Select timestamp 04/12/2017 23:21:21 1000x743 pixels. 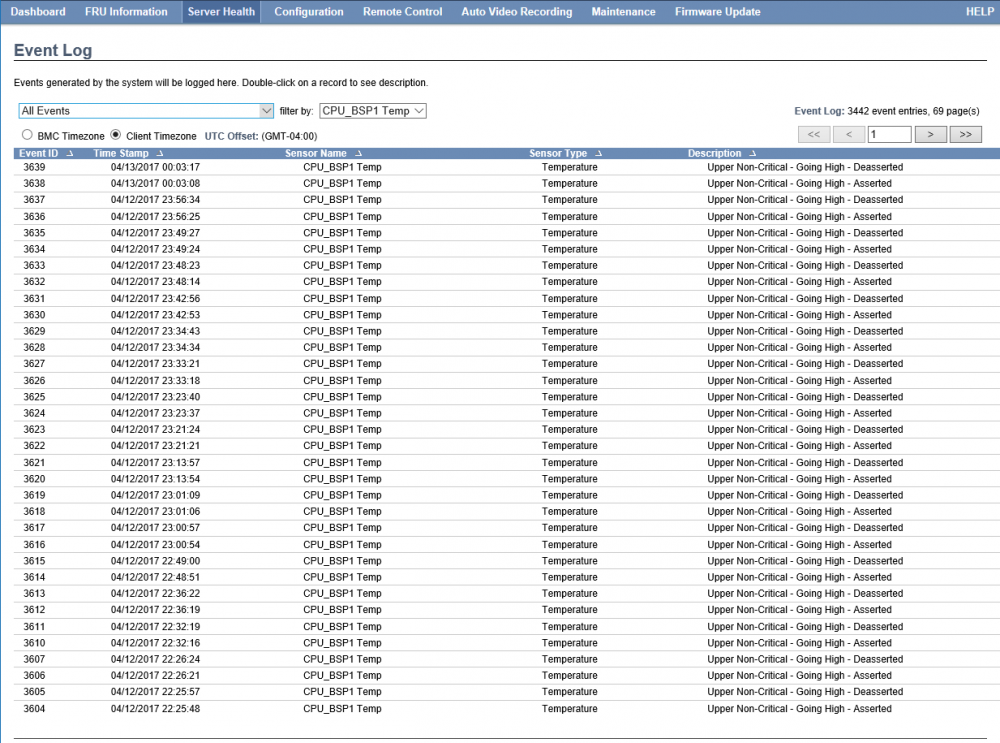(155, 446)
